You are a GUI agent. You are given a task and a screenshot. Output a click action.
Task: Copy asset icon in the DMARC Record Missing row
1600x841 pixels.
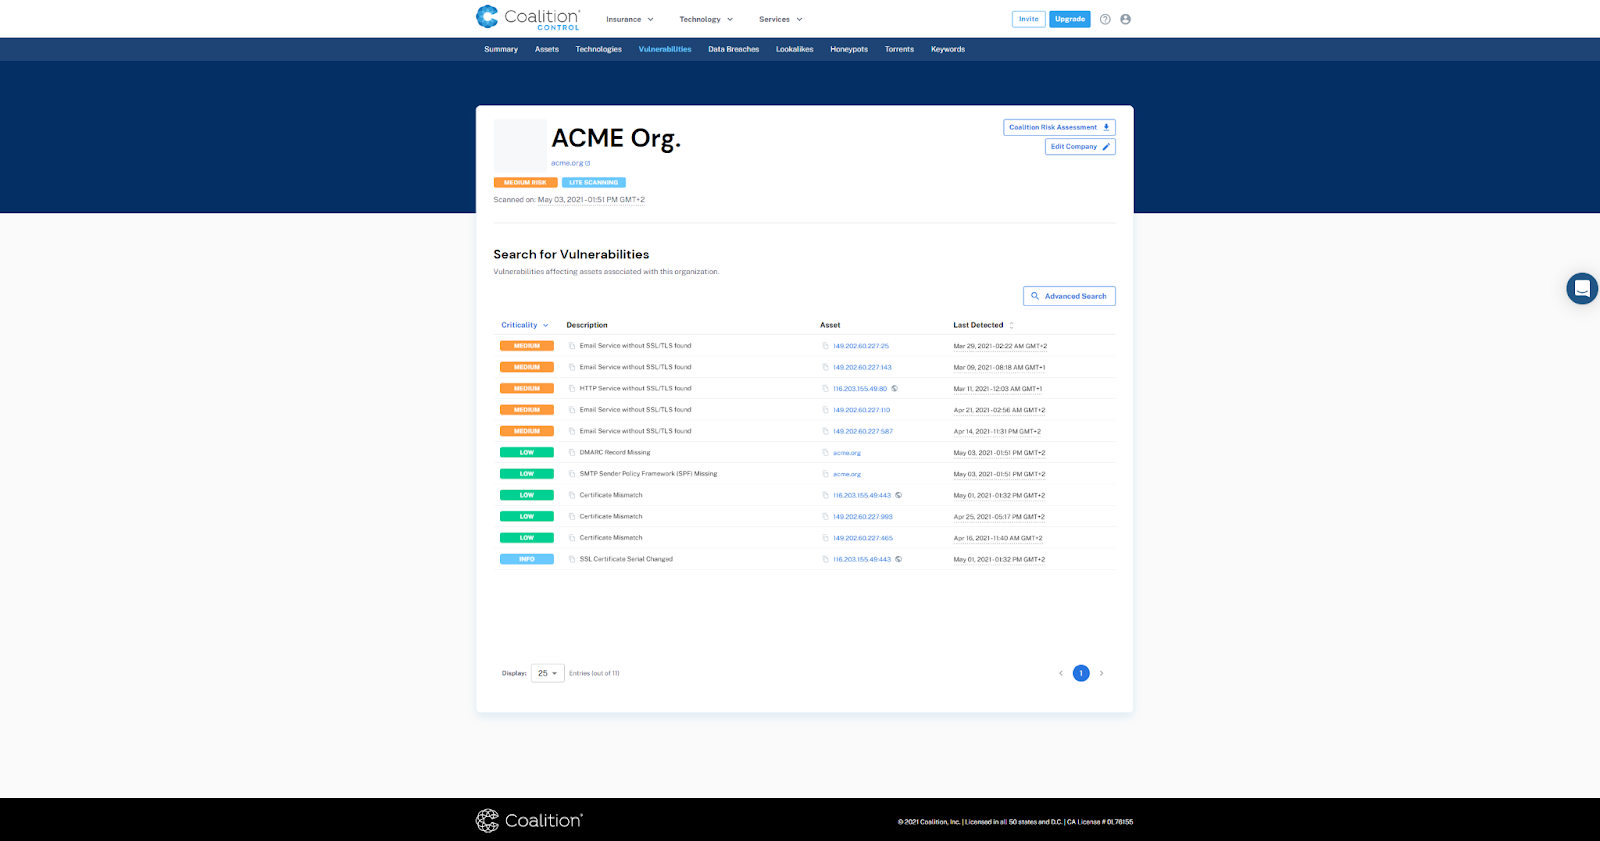tap(825, 453)
